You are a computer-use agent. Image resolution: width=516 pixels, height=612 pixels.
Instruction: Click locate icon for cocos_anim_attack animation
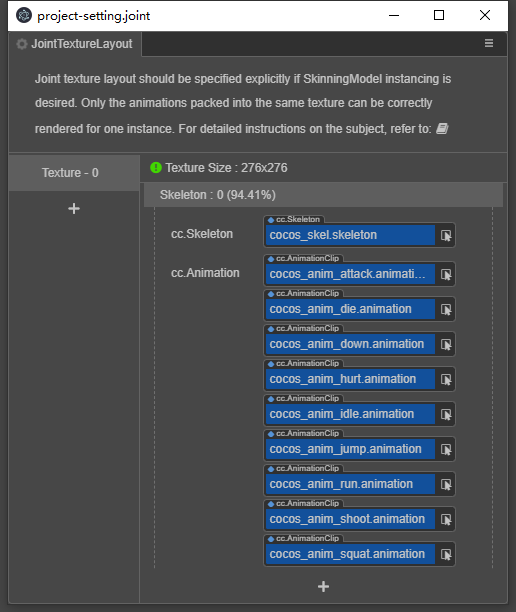pos(446,274)
